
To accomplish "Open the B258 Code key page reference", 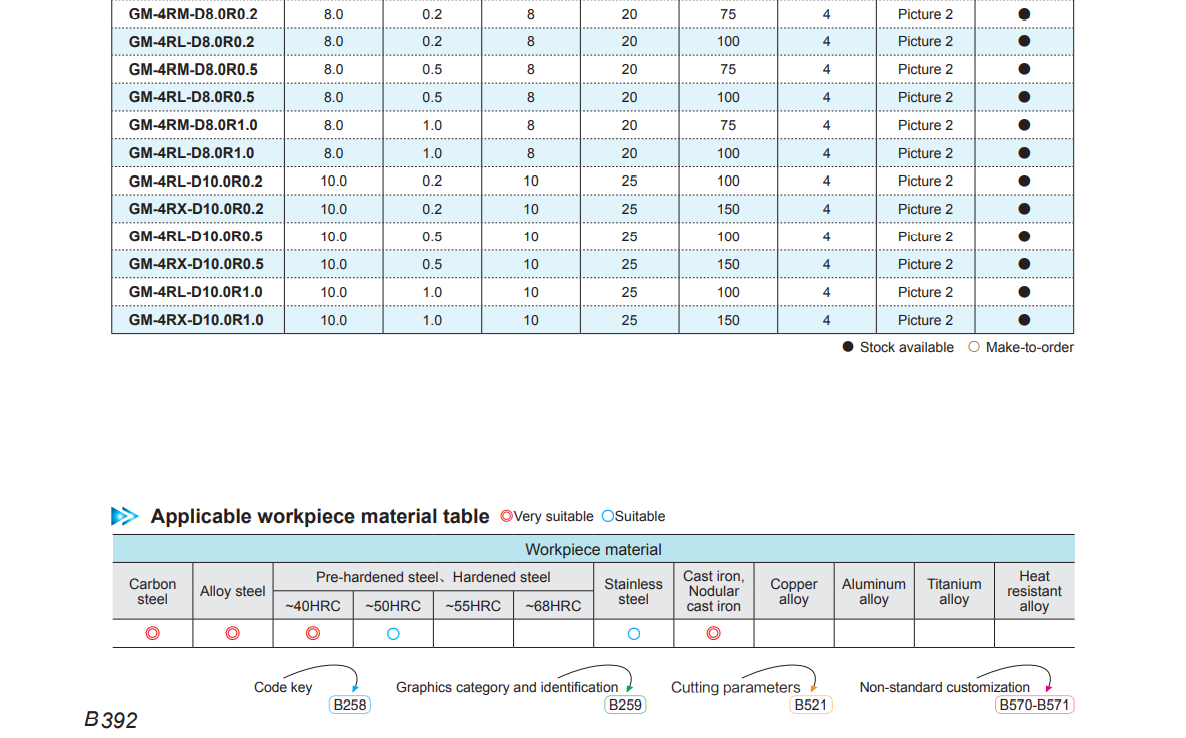I will point(350,705).
